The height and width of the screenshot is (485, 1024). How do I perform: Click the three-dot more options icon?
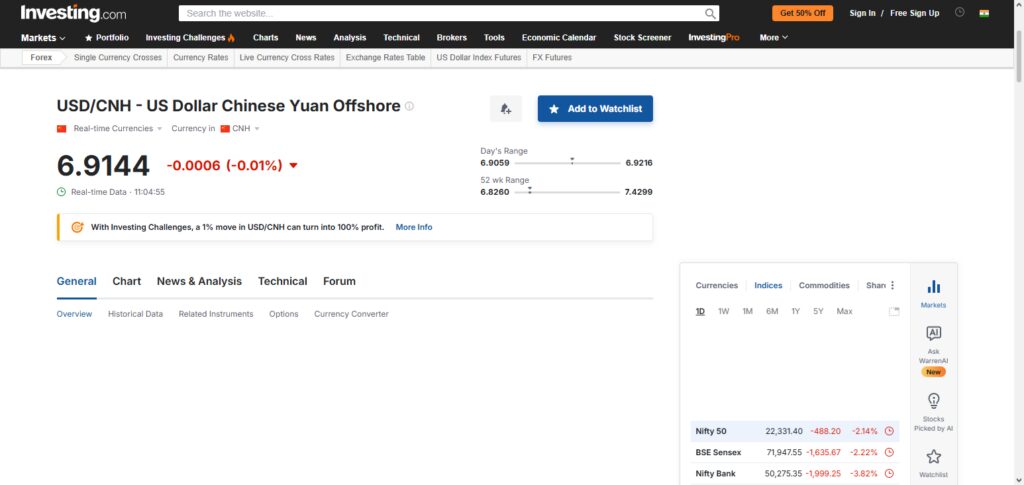tap(893, 285)
